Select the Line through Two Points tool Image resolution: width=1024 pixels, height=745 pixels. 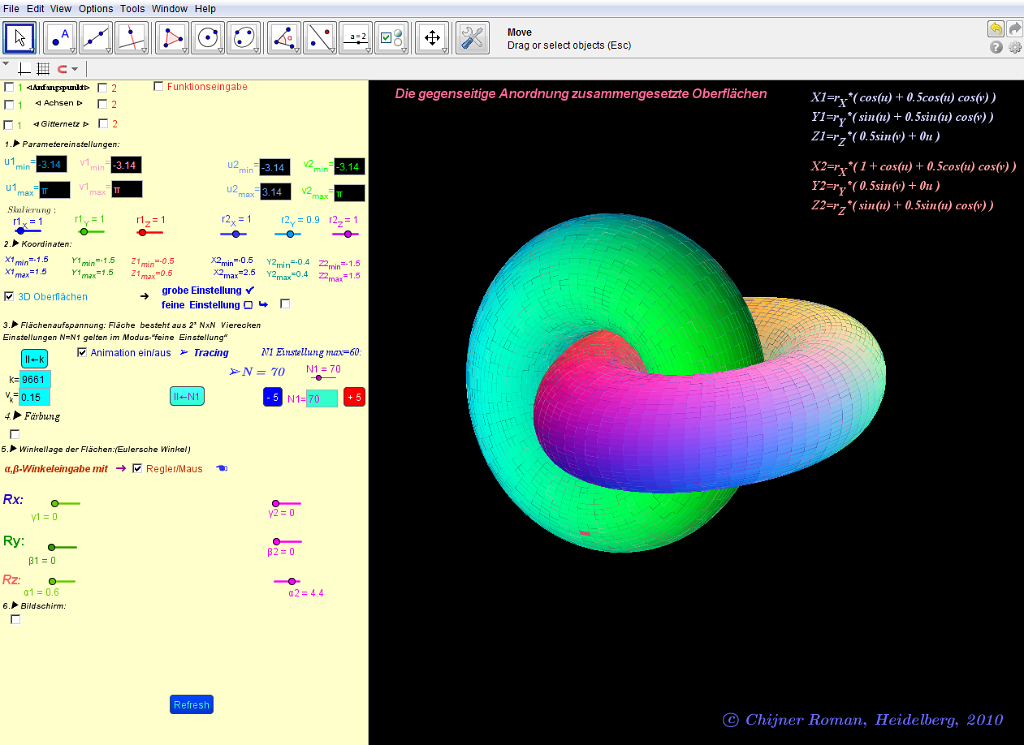point(96,38)
